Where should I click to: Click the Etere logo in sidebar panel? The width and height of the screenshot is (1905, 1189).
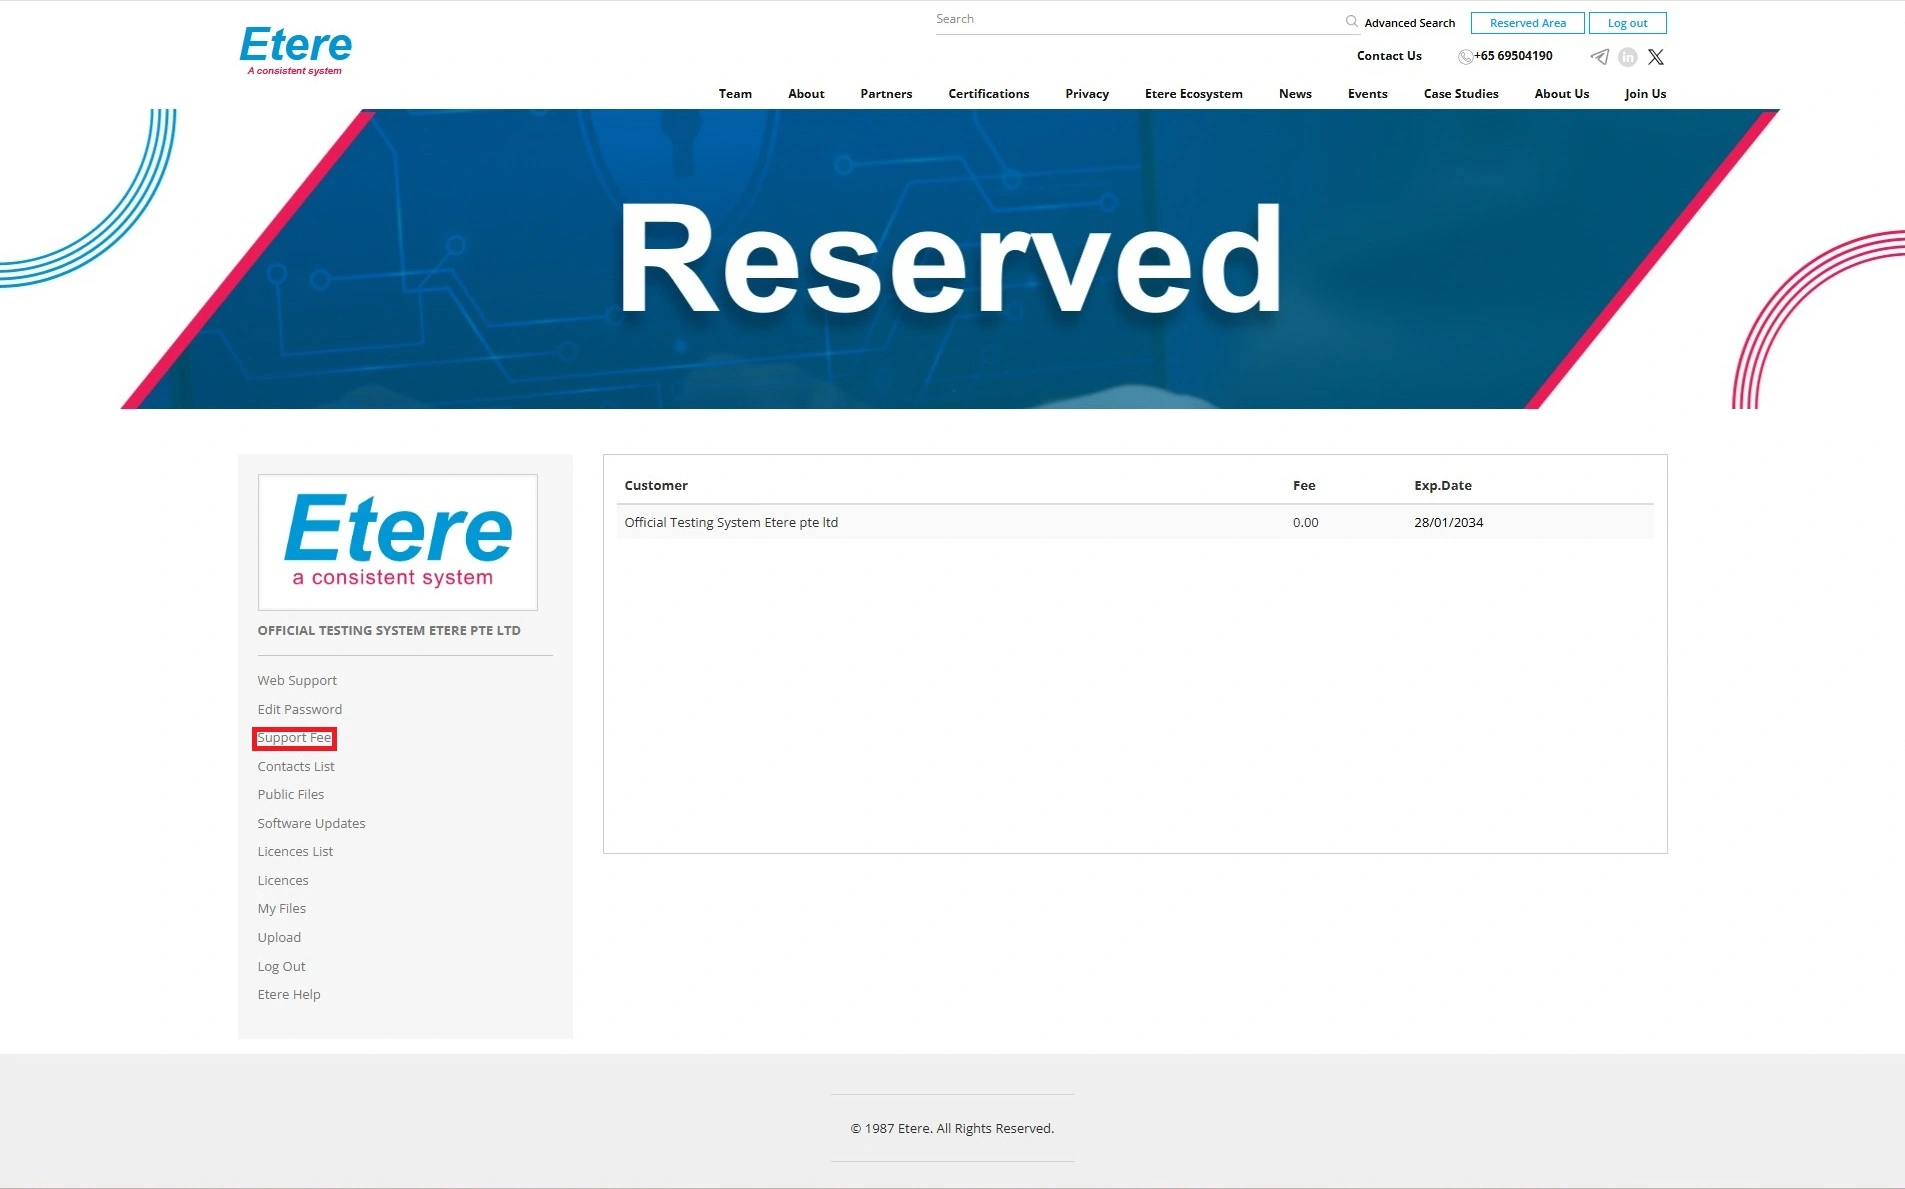(x=398, y=541)
